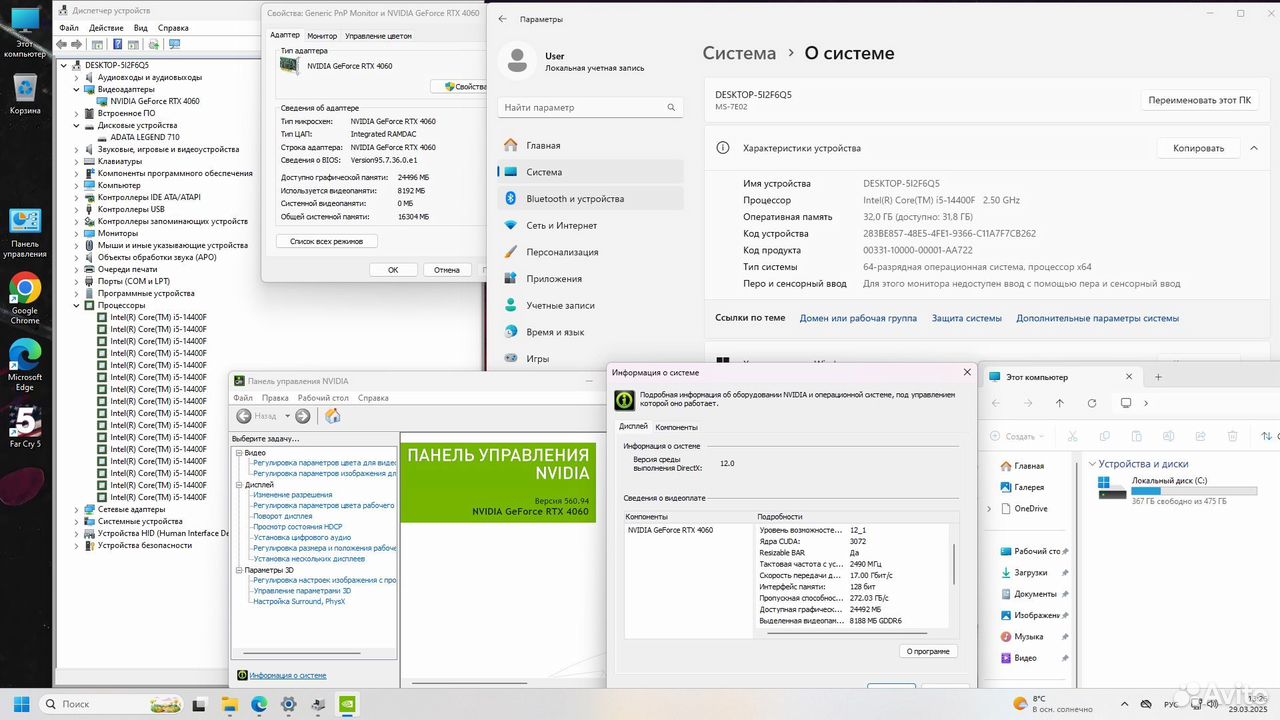Click the Список всех режимов button
Viewport: 1280px width, 720px height.
(327, 241)
